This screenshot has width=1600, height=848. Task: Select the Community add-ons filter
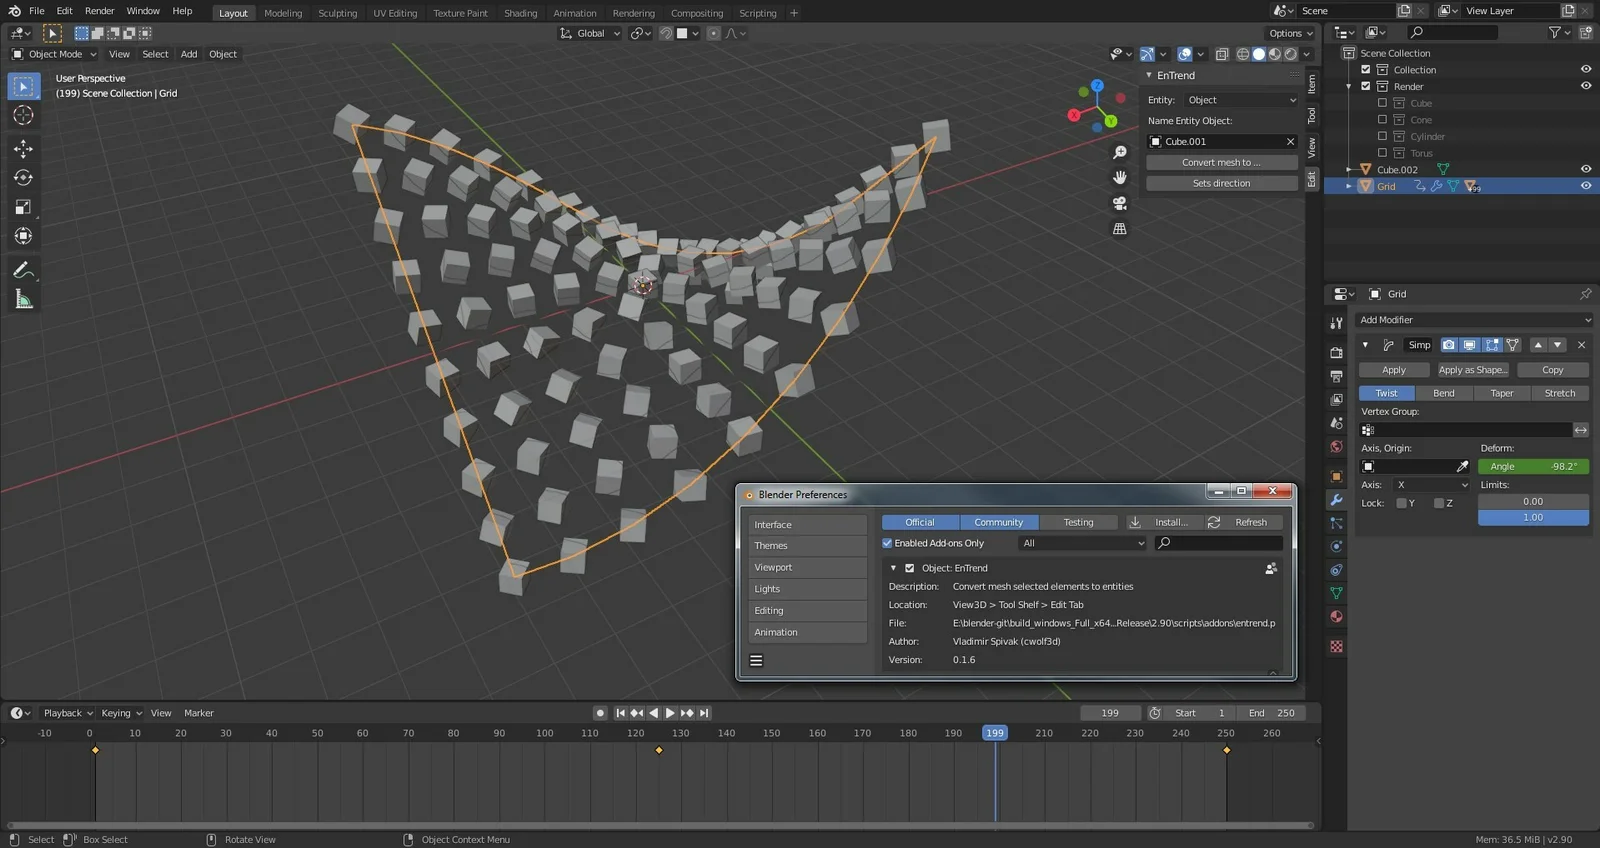[x=999, y=522]
